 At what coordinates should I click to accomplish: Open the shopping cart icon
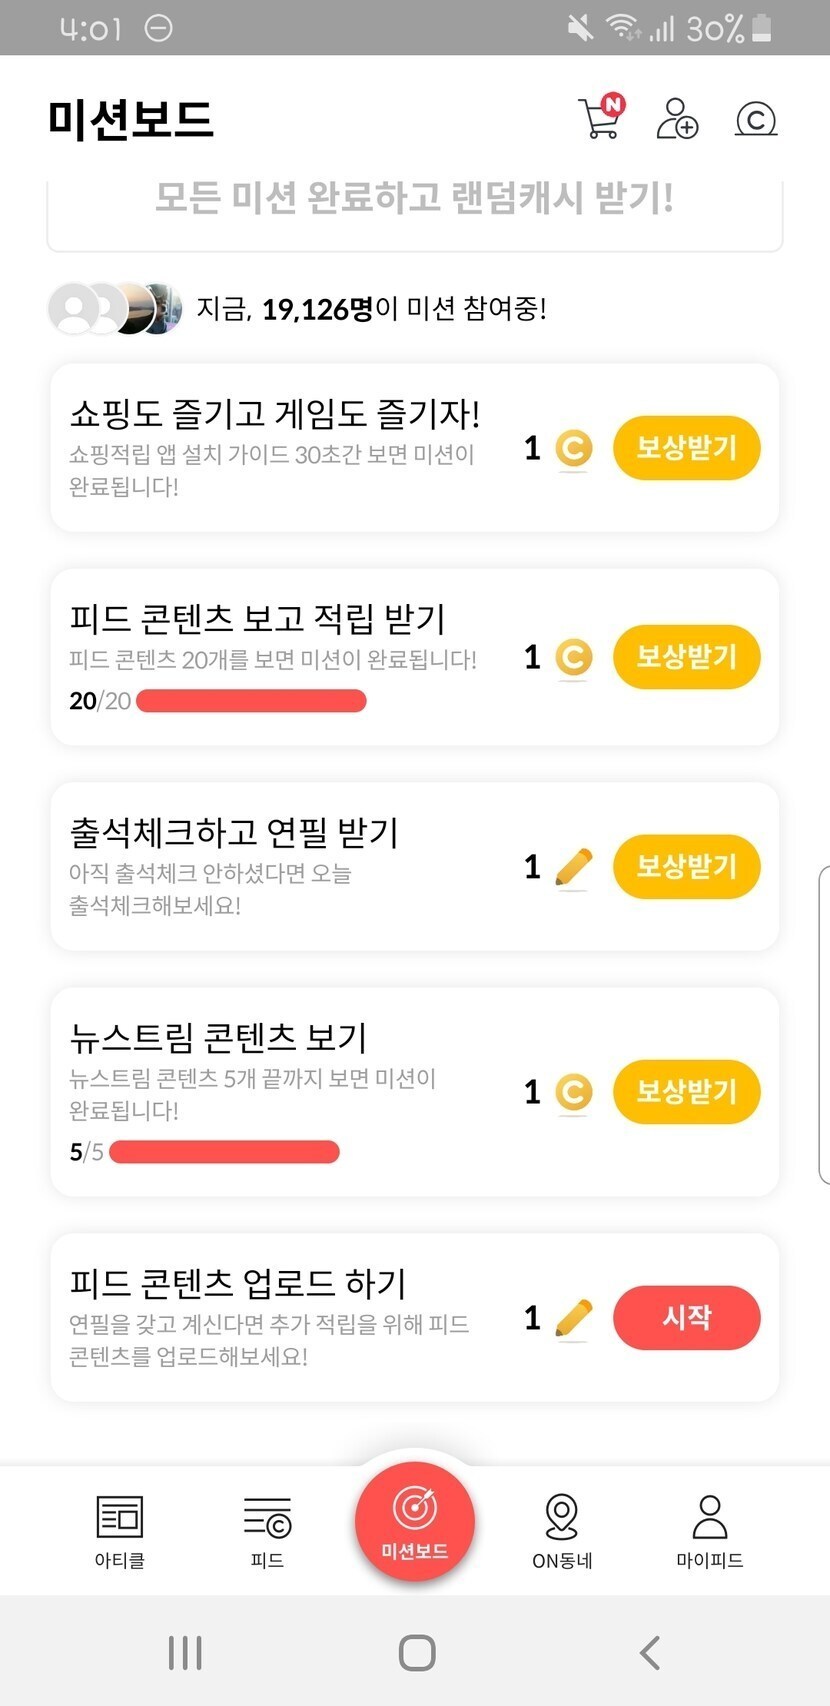pos(600,118)
